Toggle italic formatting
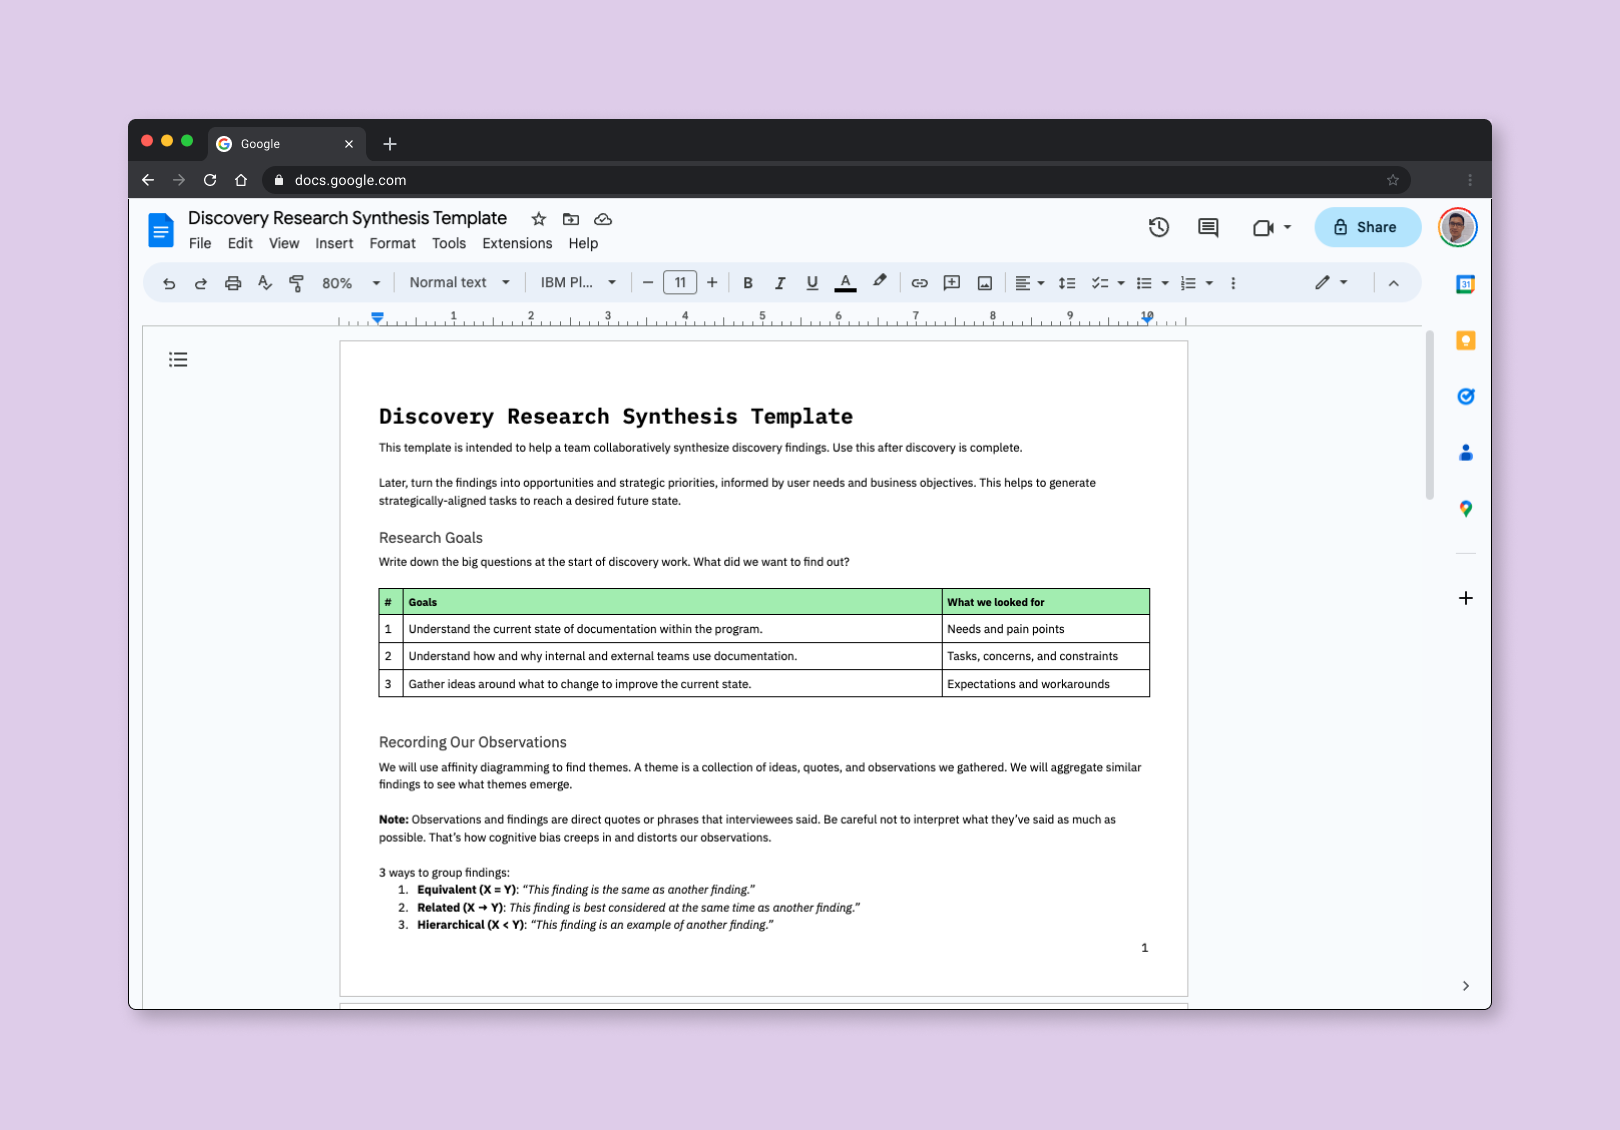This screenshot has height=1130, width=1620. [x=780, y=283]
